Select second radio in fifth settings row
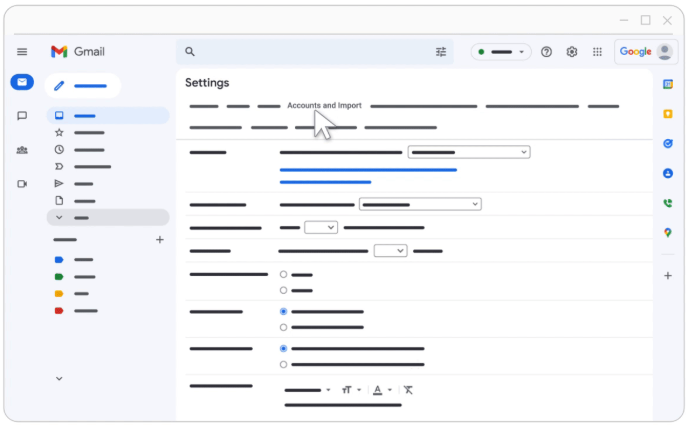 (x=283, y=290)
